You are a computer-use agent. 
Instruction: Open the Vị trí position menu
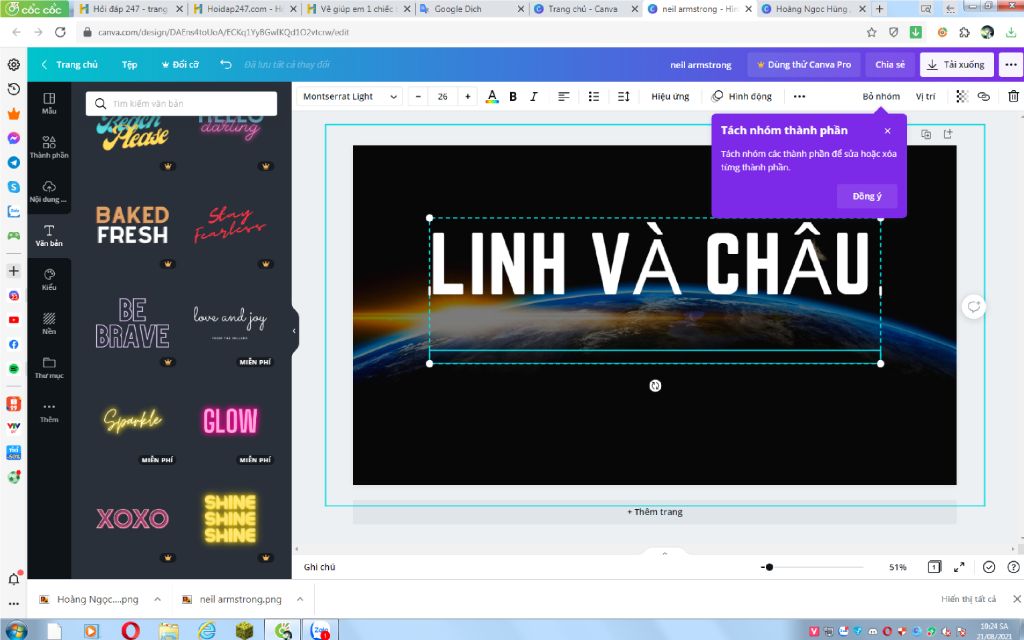(x=925, y=97)
